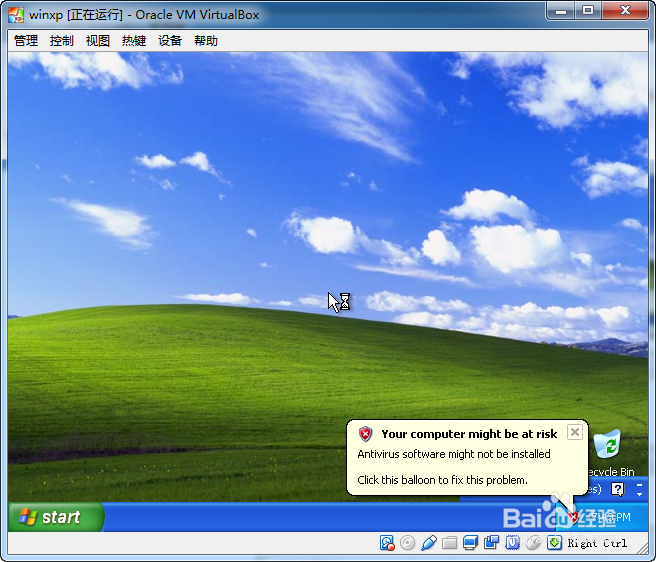Click the VirtualBox window title icon

(16, 15)
